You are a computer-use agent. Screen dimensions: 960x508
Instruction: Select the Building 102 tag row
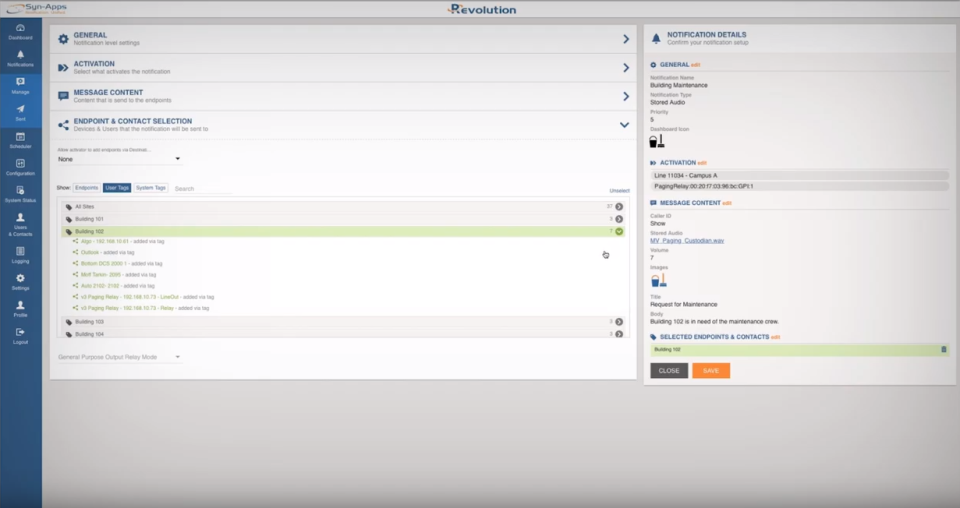[343, 231]
